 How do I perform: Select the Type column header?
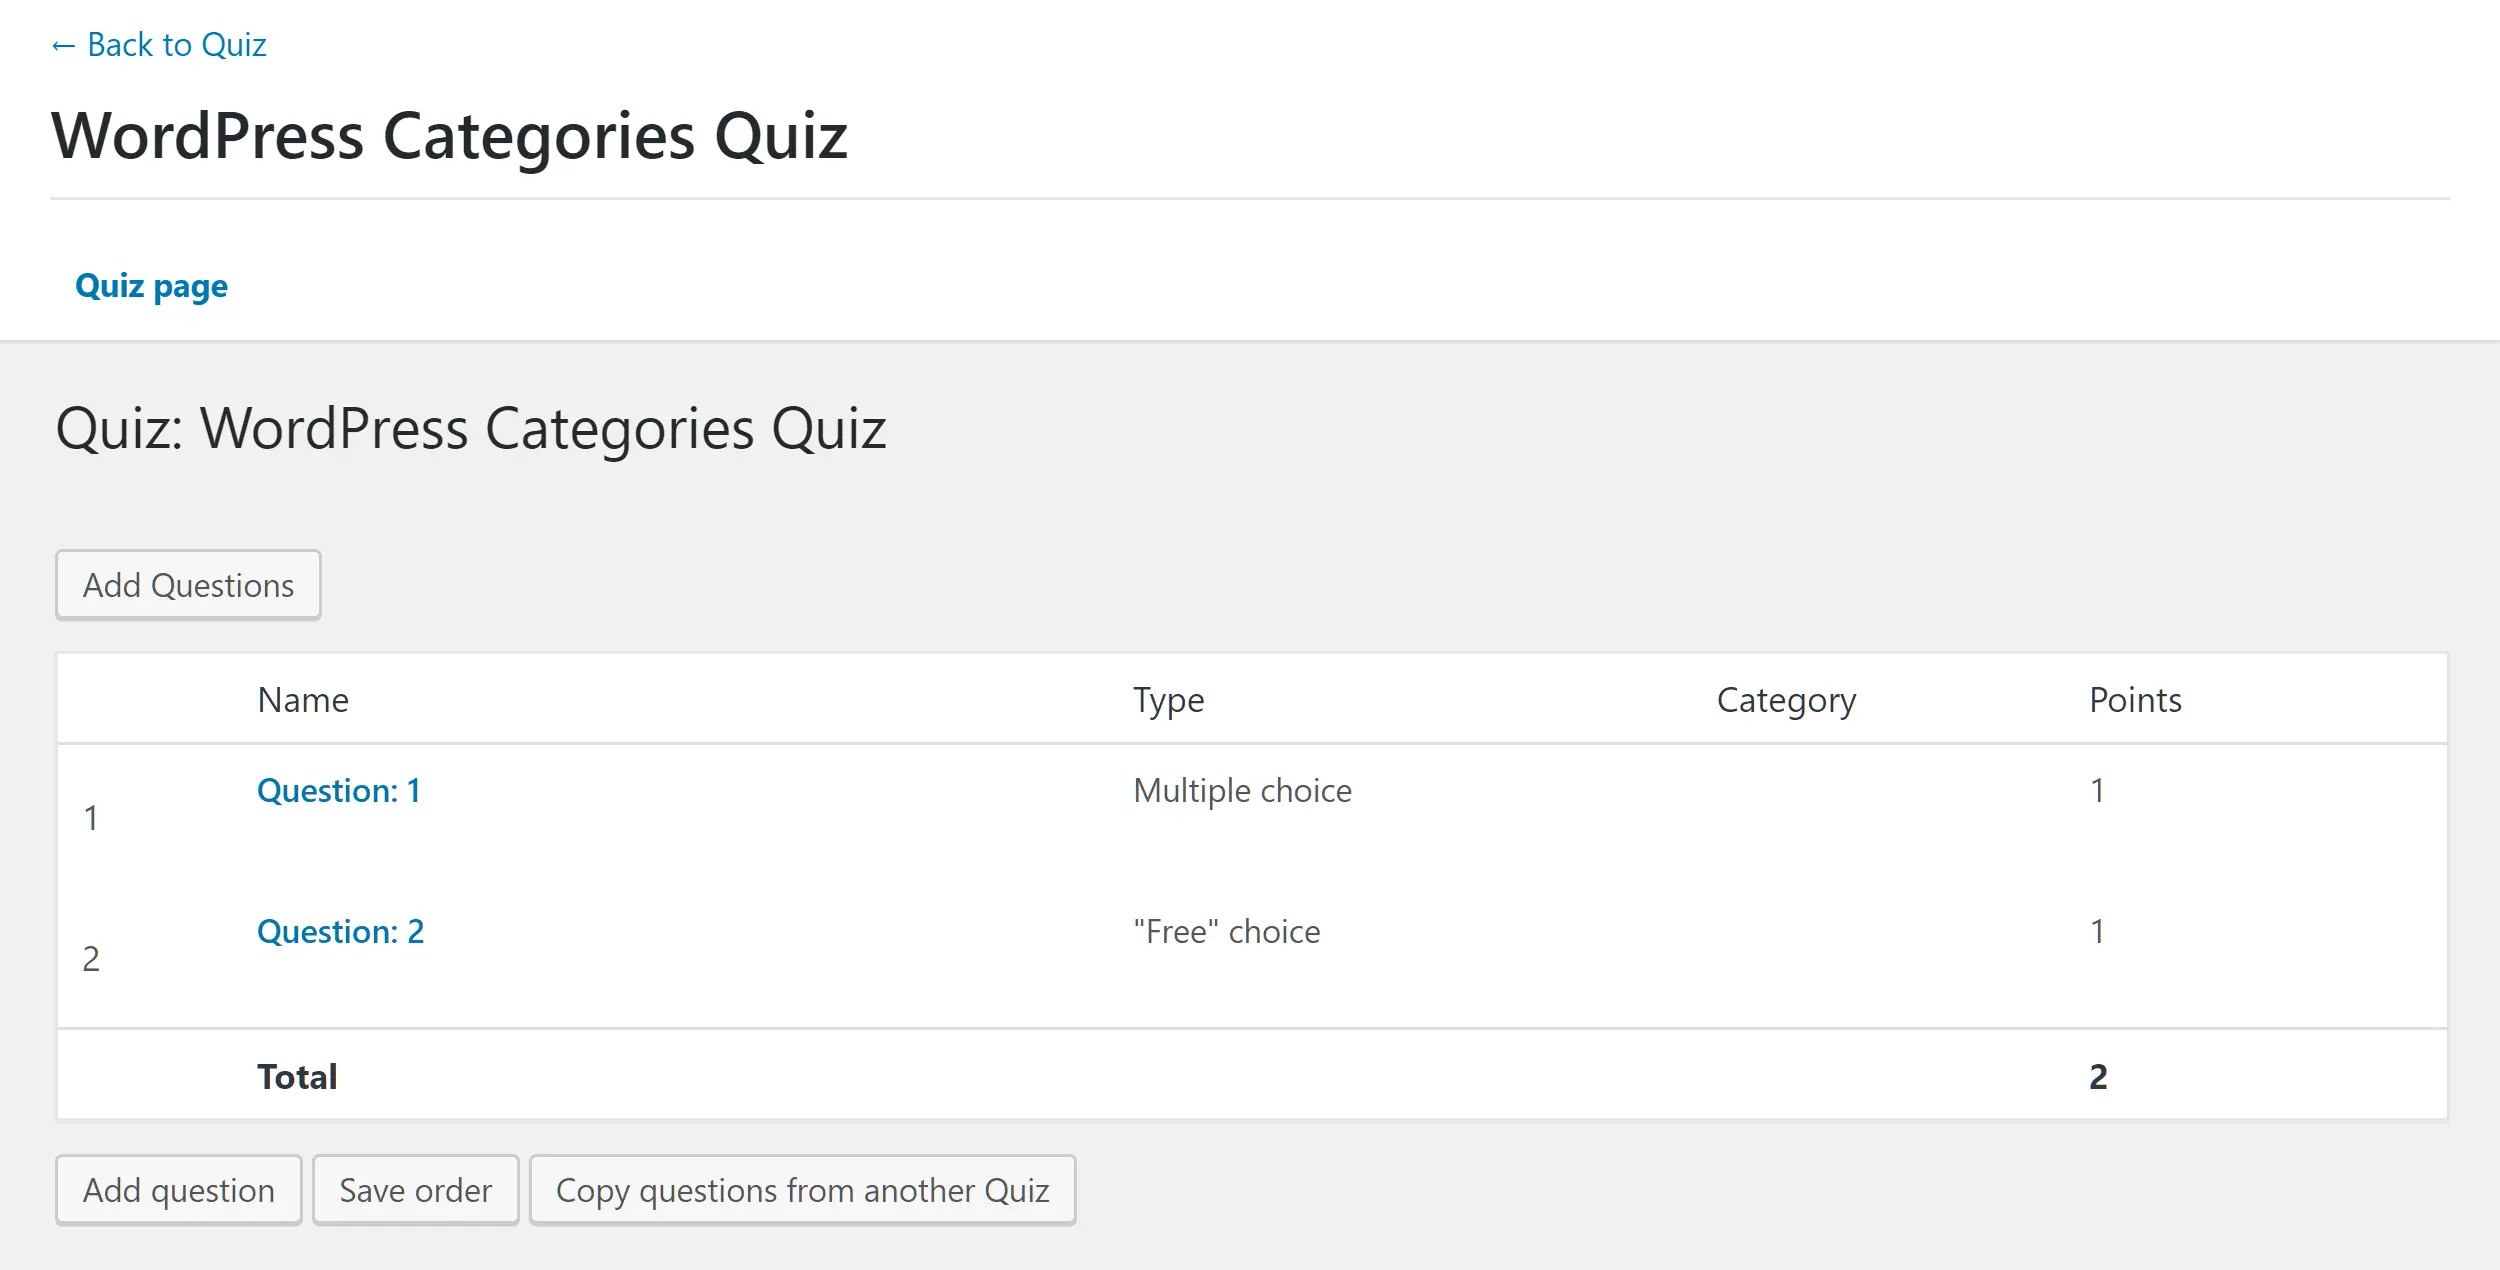click(x=1168, y=700)
